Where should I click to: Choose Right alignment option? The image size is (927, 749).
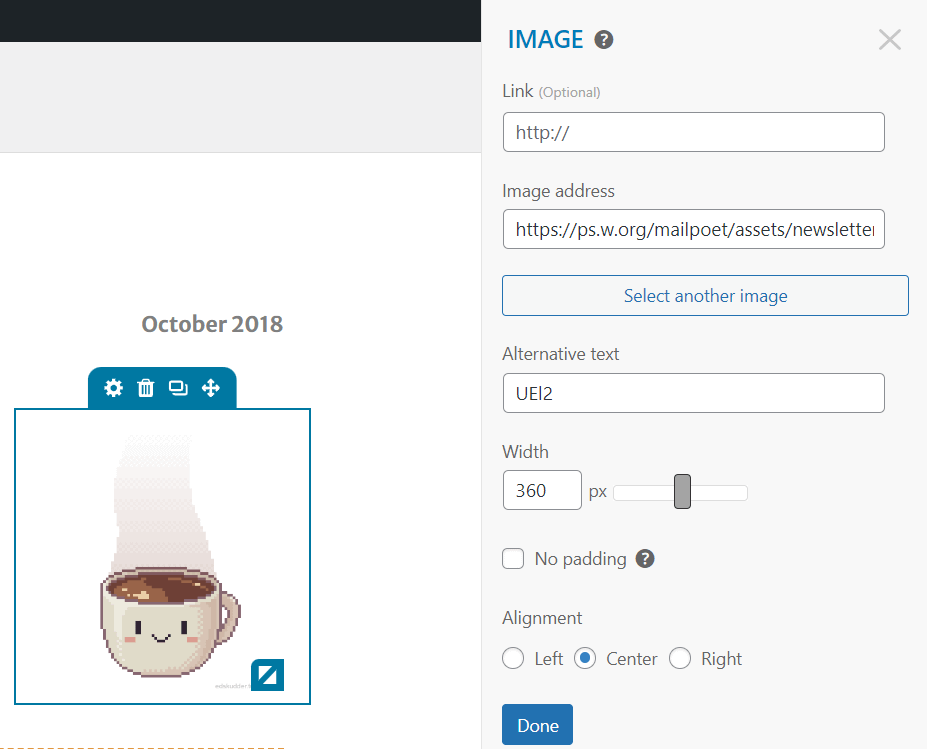coord(680,658)
